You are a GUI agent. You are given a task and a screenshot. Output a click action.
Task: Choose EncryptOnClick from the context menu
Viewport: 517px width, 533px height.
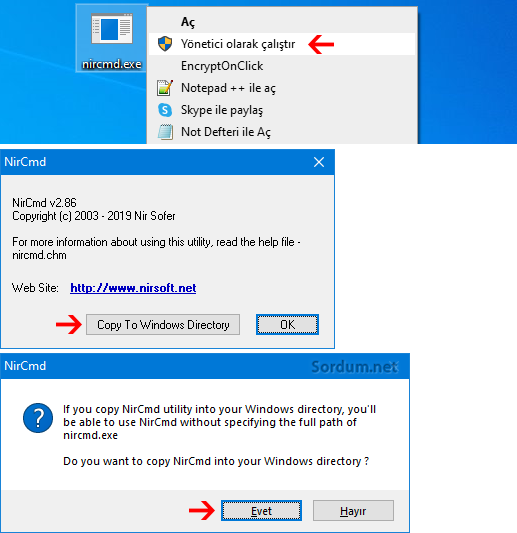point(282,66)
